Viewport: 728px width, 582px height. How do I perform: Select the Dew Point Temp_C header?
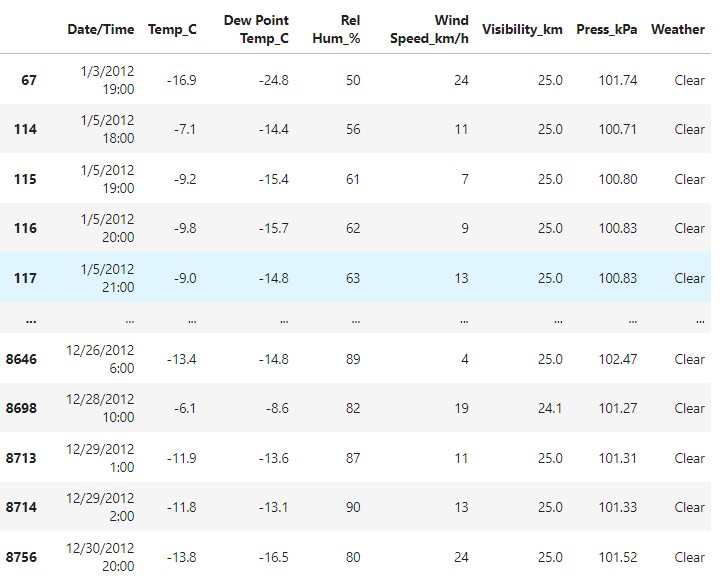(256, 29)
